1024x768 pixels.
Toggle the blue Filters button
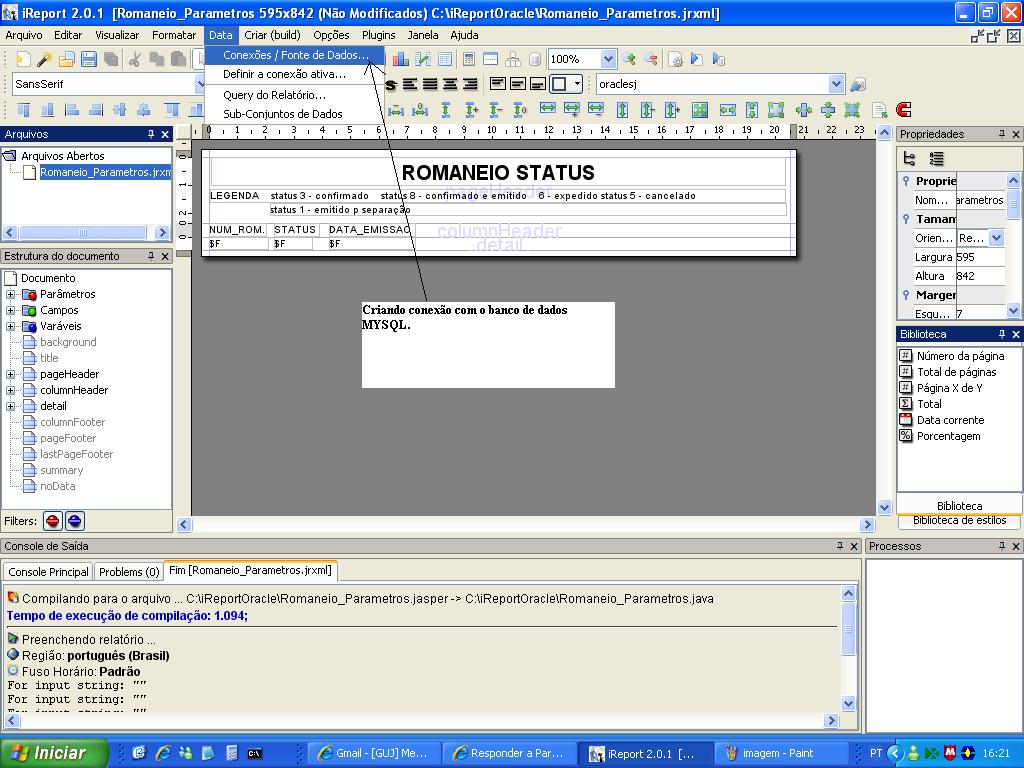tap(75, 521)
